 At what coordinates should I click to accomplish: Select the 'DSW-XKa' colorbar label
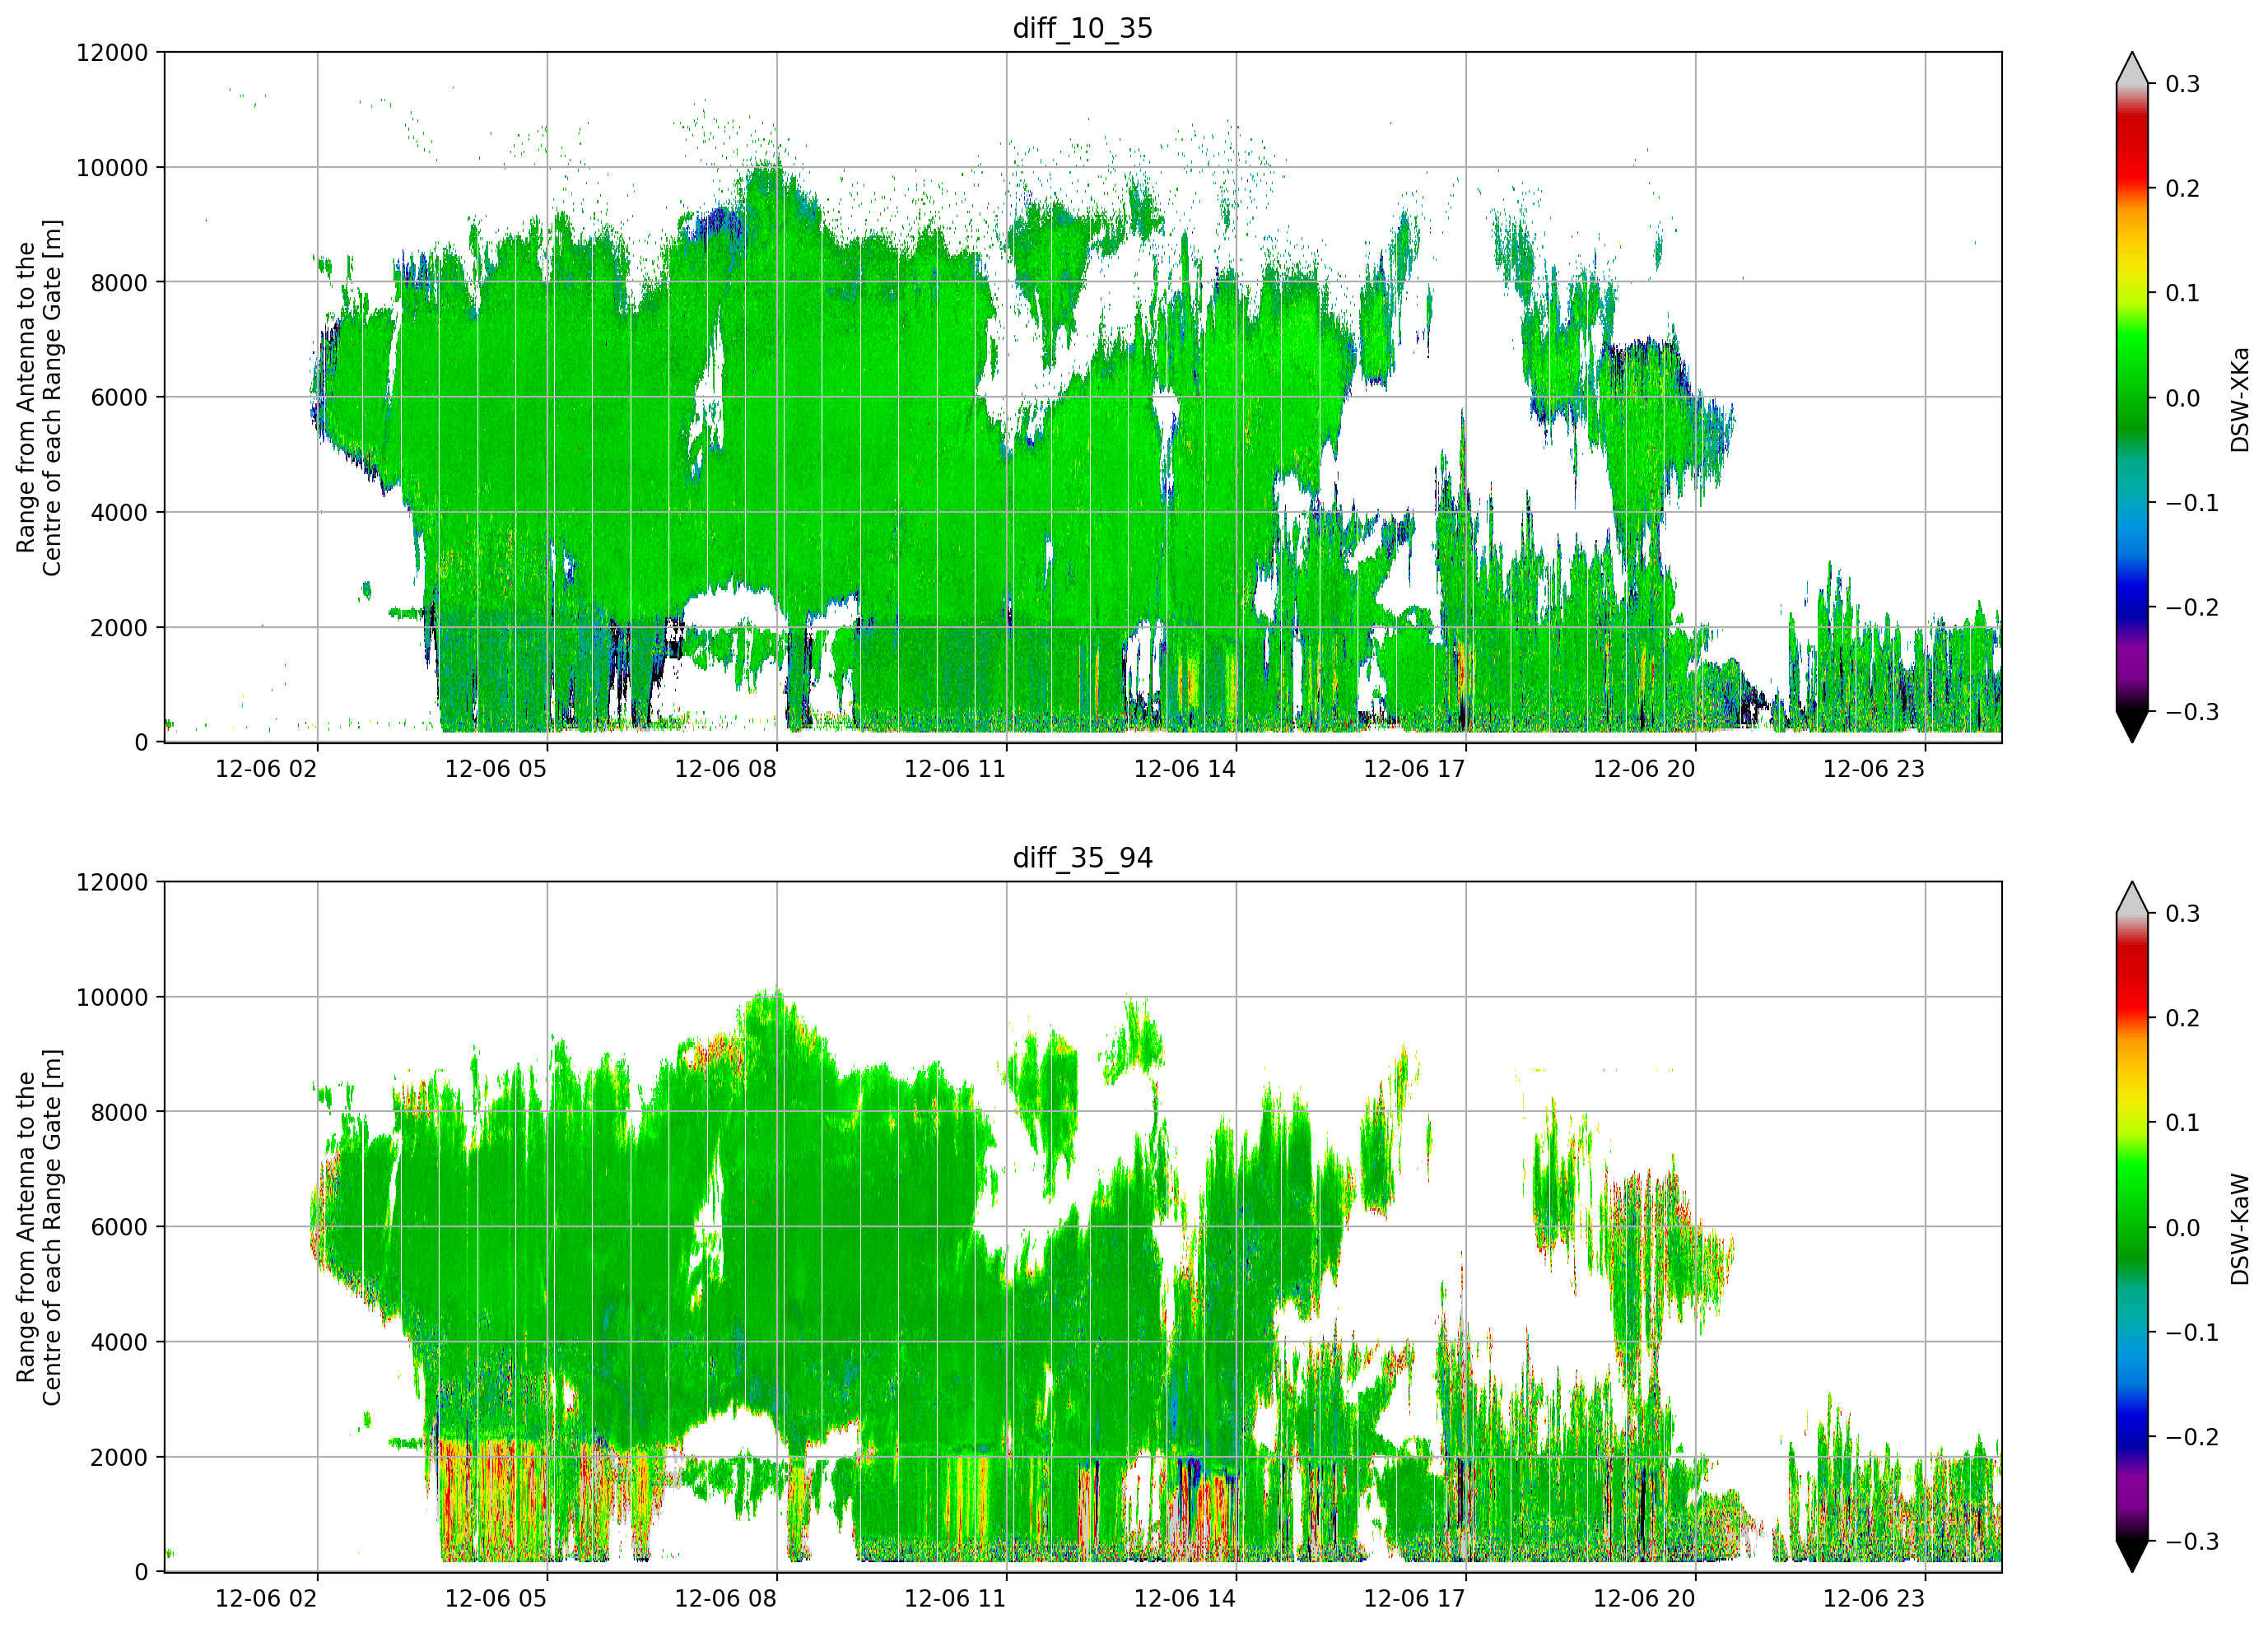2240,399
